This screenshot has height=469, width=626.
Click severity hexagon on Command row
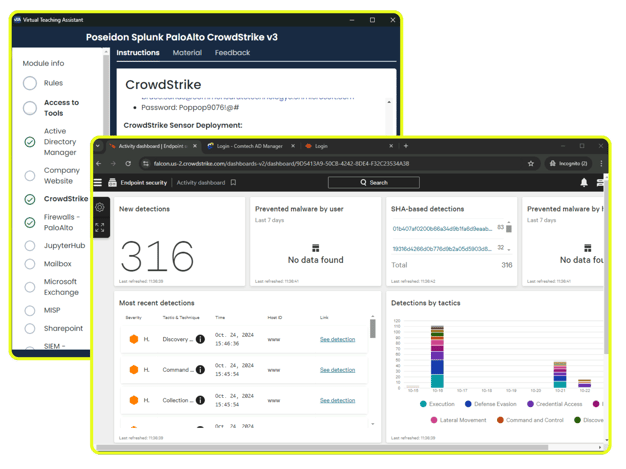134,370
